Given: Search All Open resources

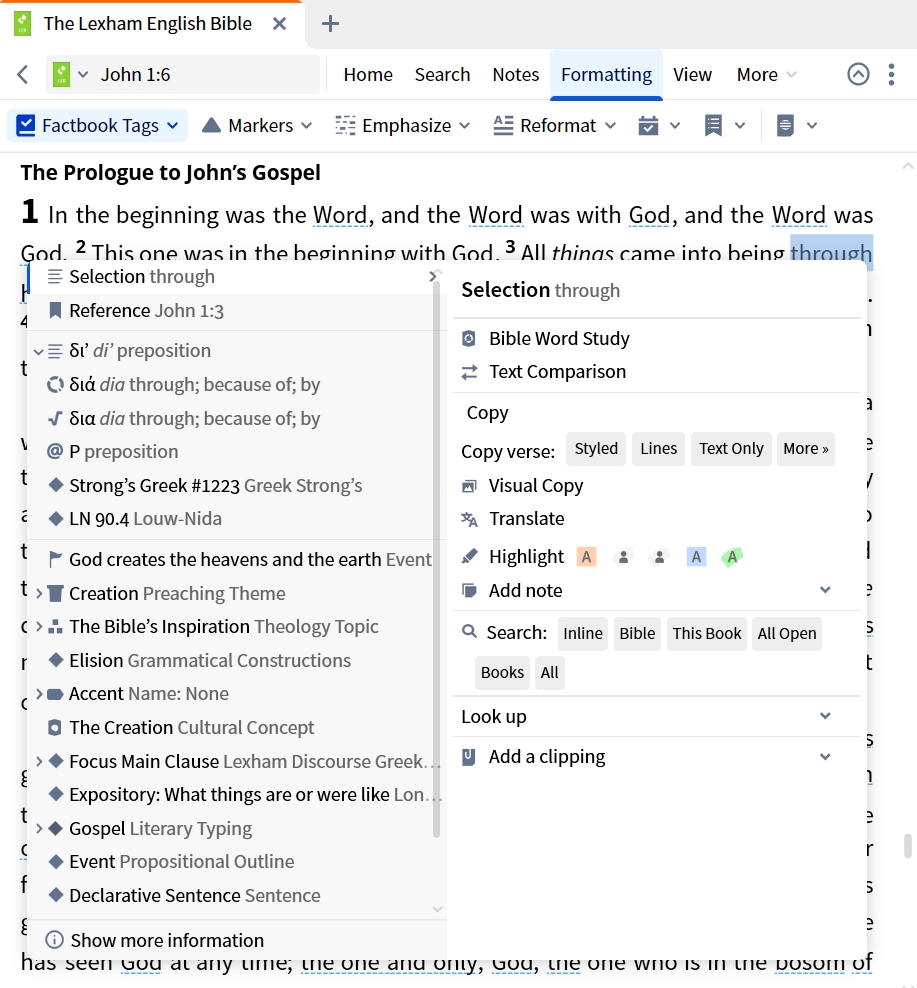Looking at the screenshot, I should point(787,634).
